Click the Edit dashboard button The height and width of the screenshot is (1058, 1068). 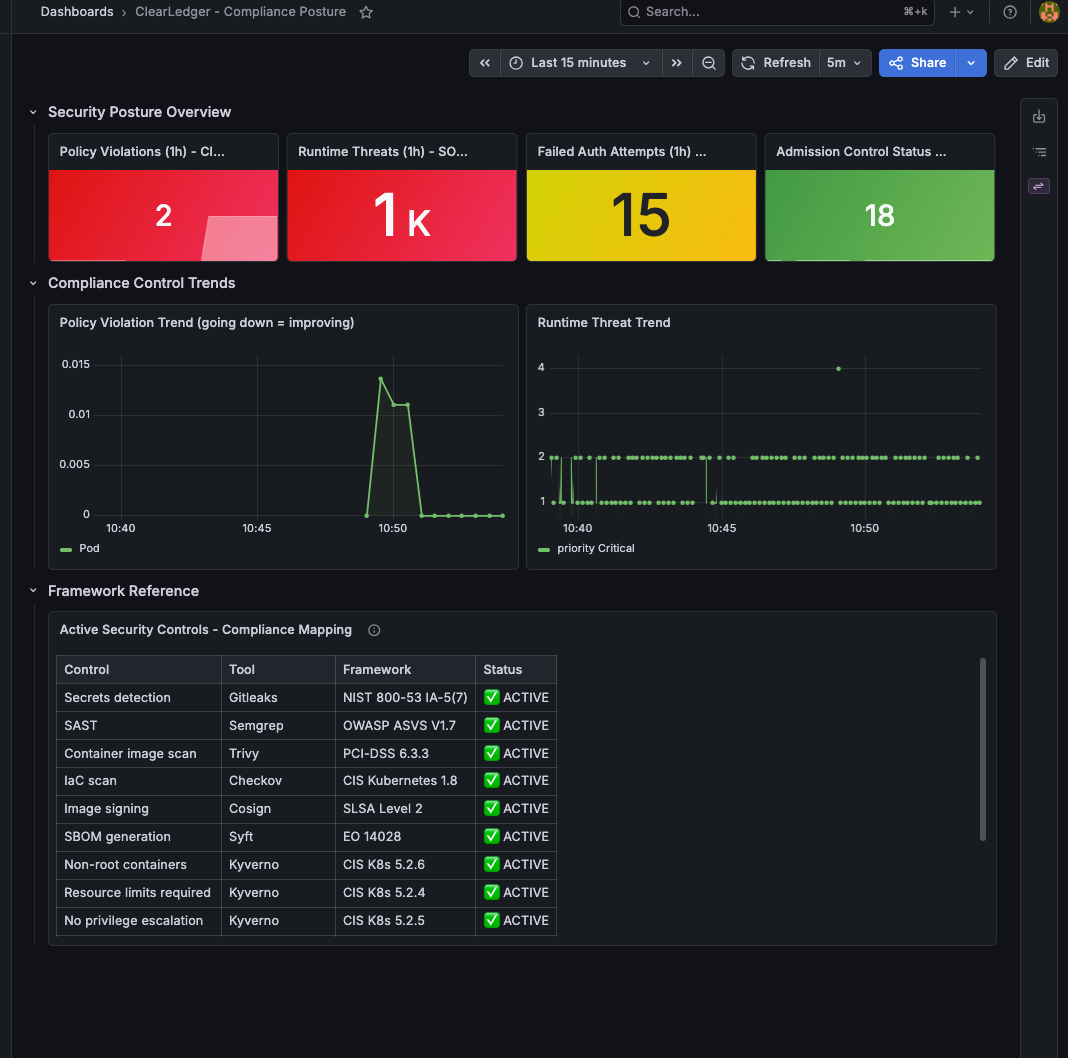[x=1026, y=63]
